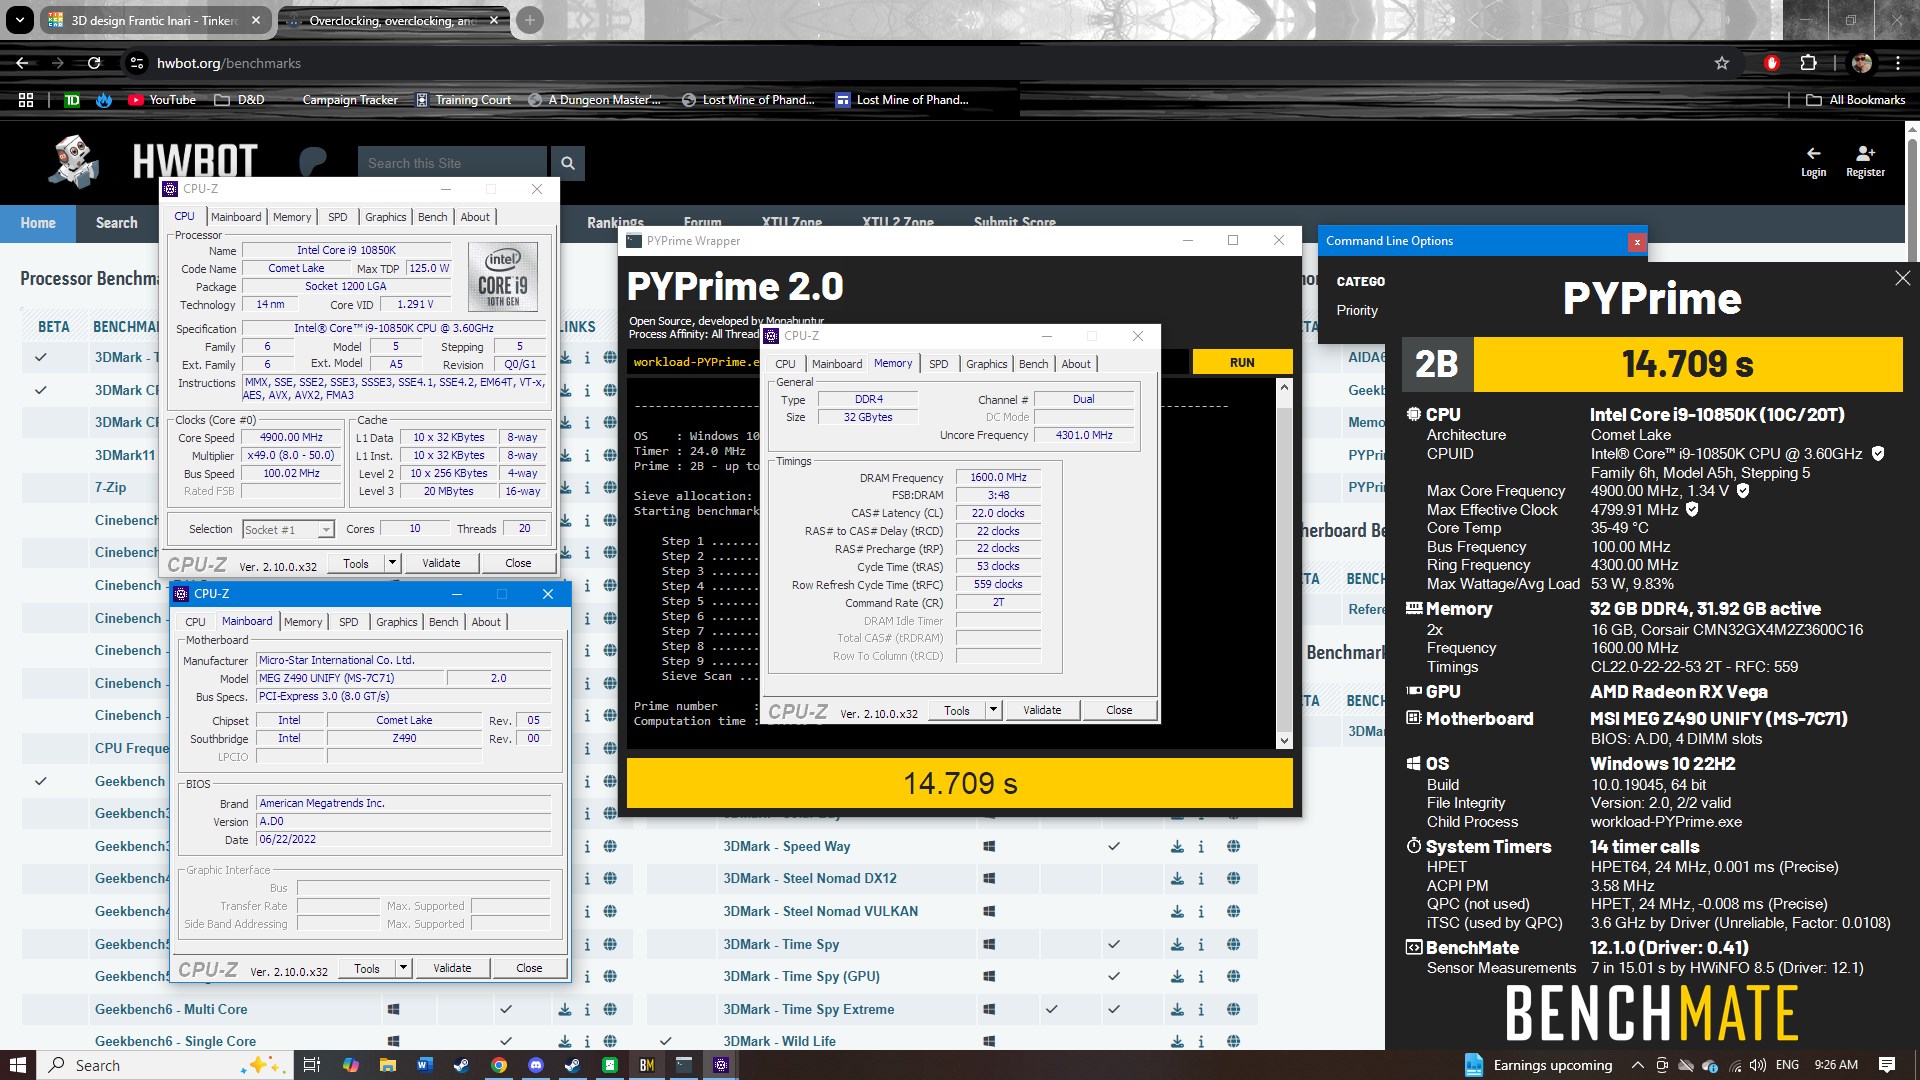Open the red hand ad-blocker extension
This screenshot has height=1080, width=1920.
click(x=1772, y=63)
